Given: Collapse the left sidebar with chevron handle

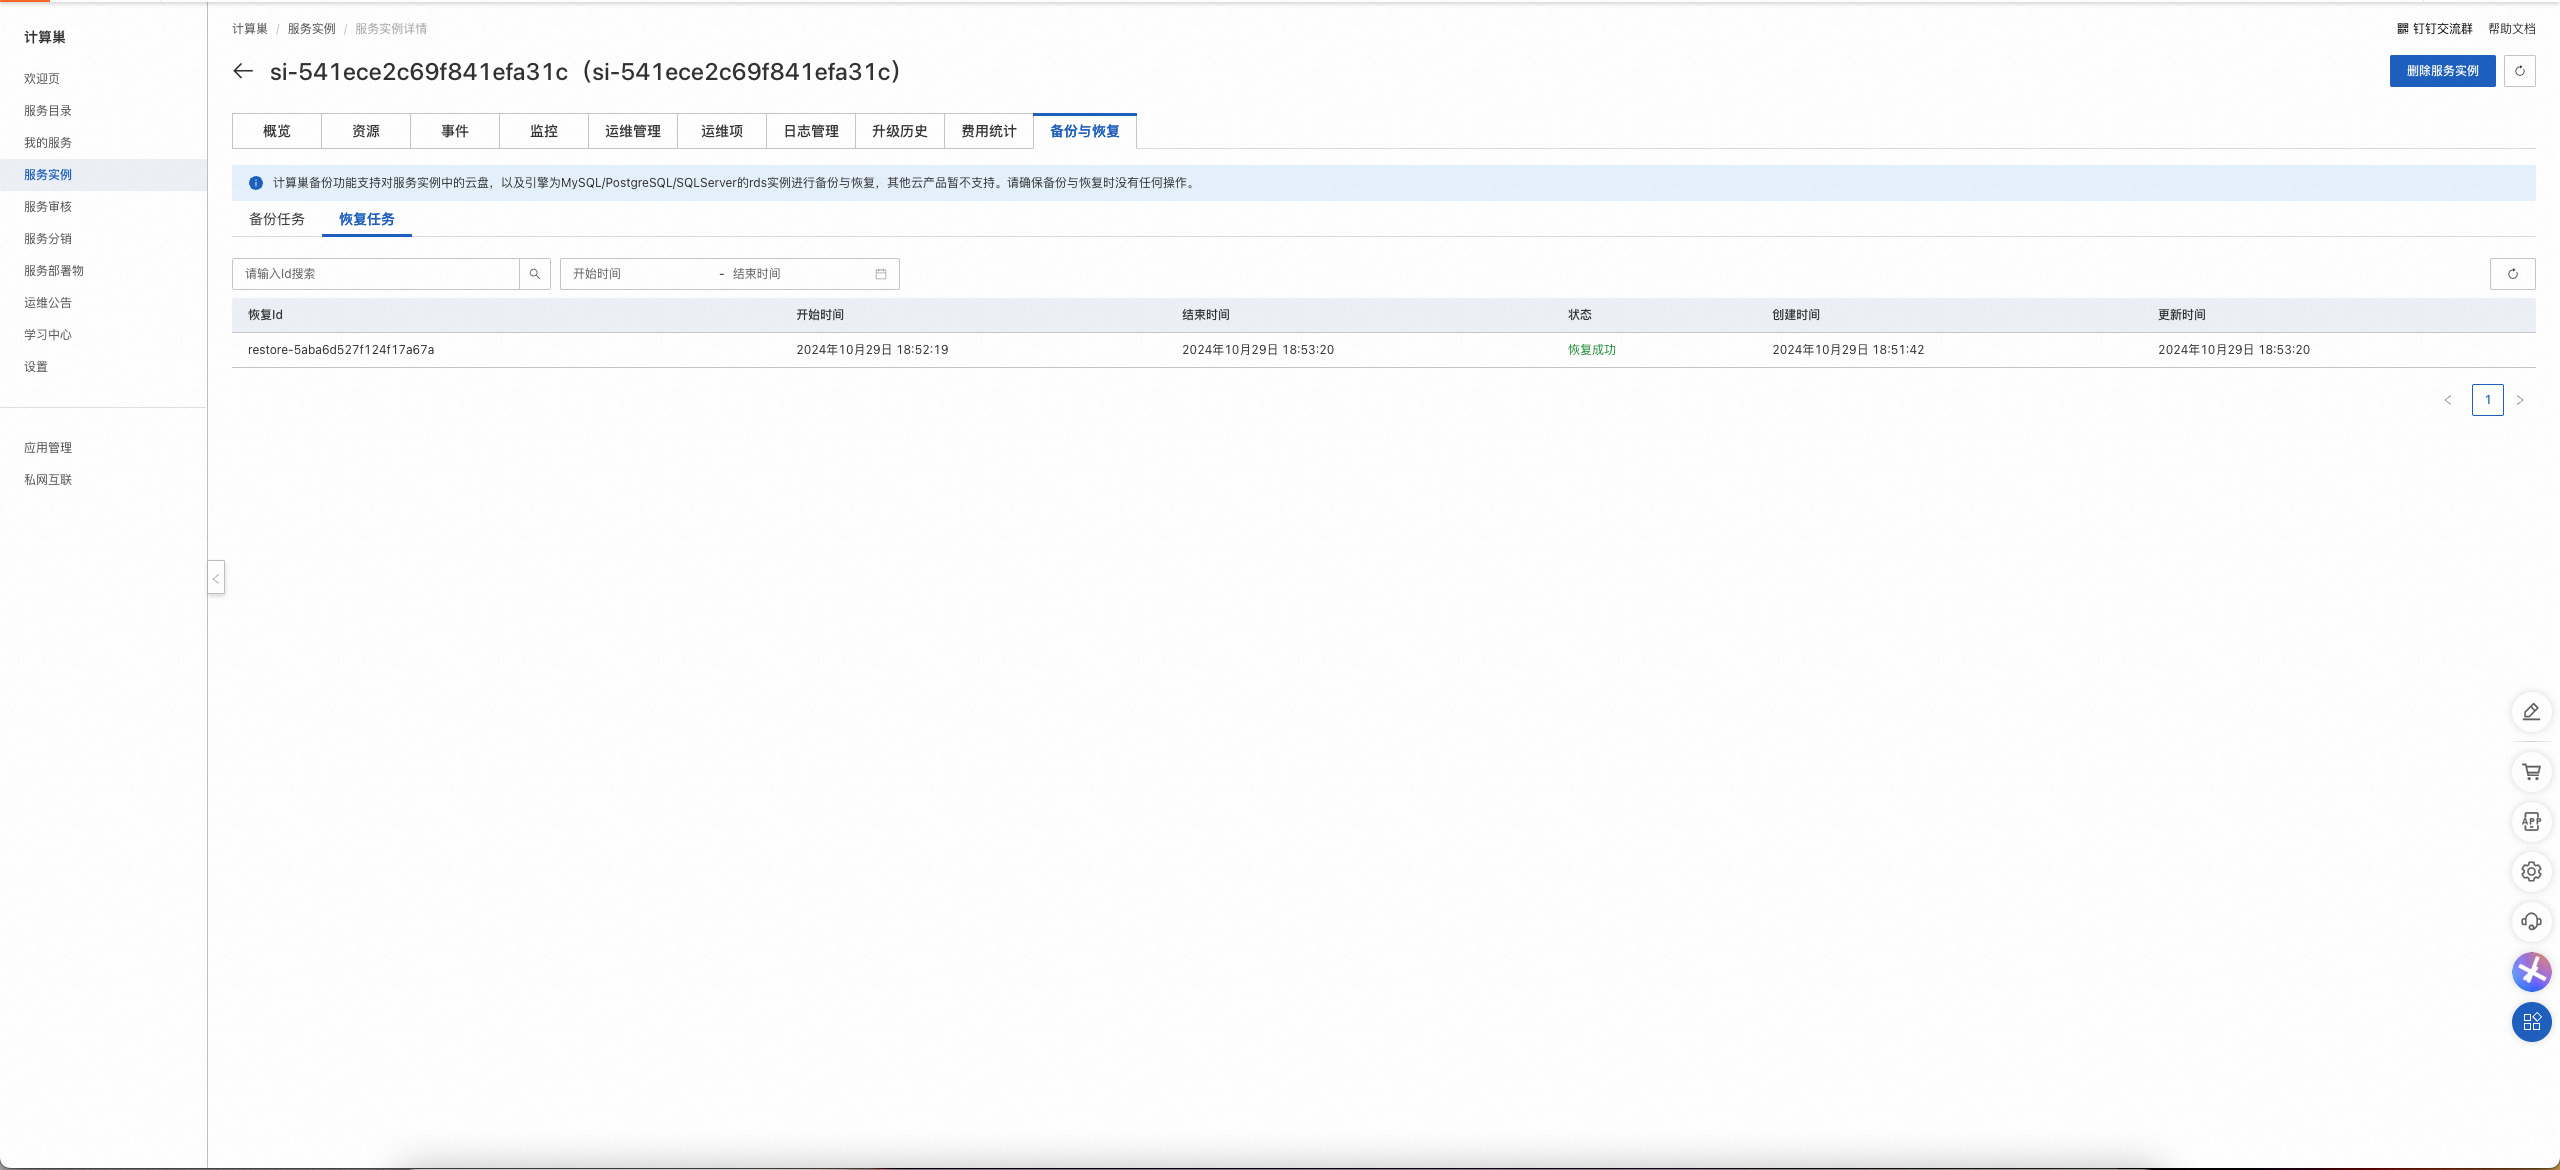Looking at the screenshot, I should tap(216, 578).
